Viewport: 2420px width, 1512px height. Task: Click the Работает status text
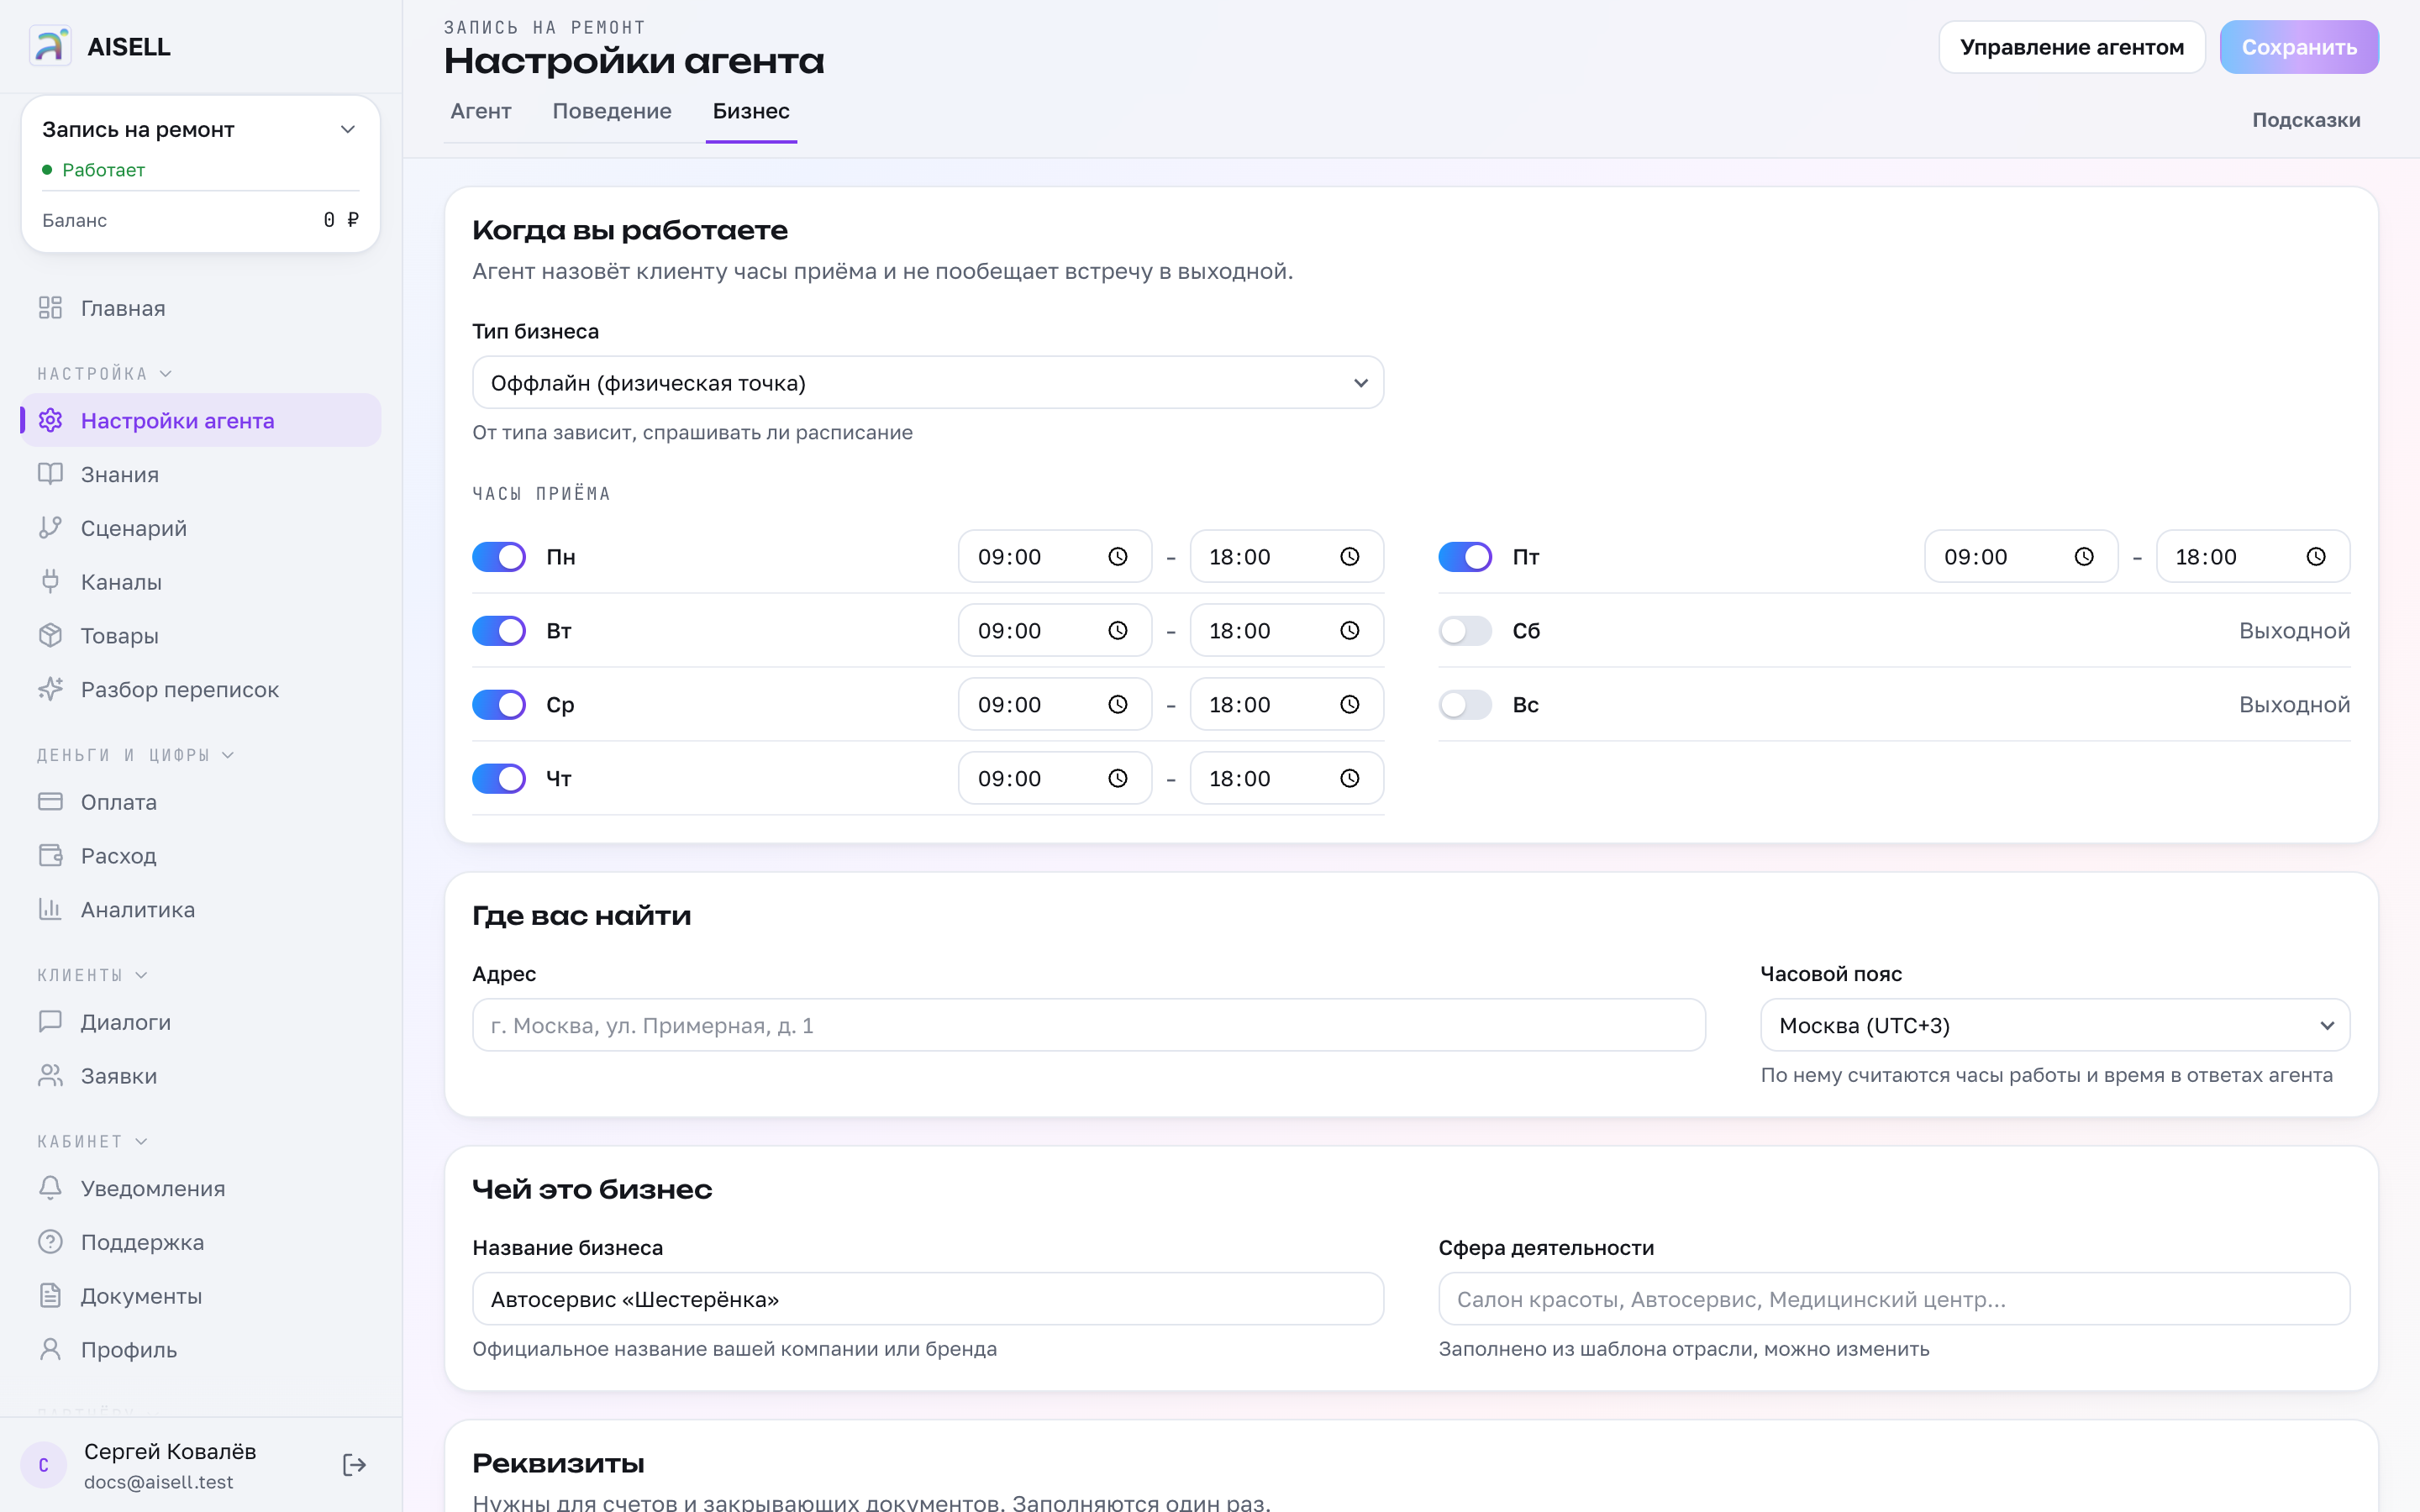click(x=104, y=170)
